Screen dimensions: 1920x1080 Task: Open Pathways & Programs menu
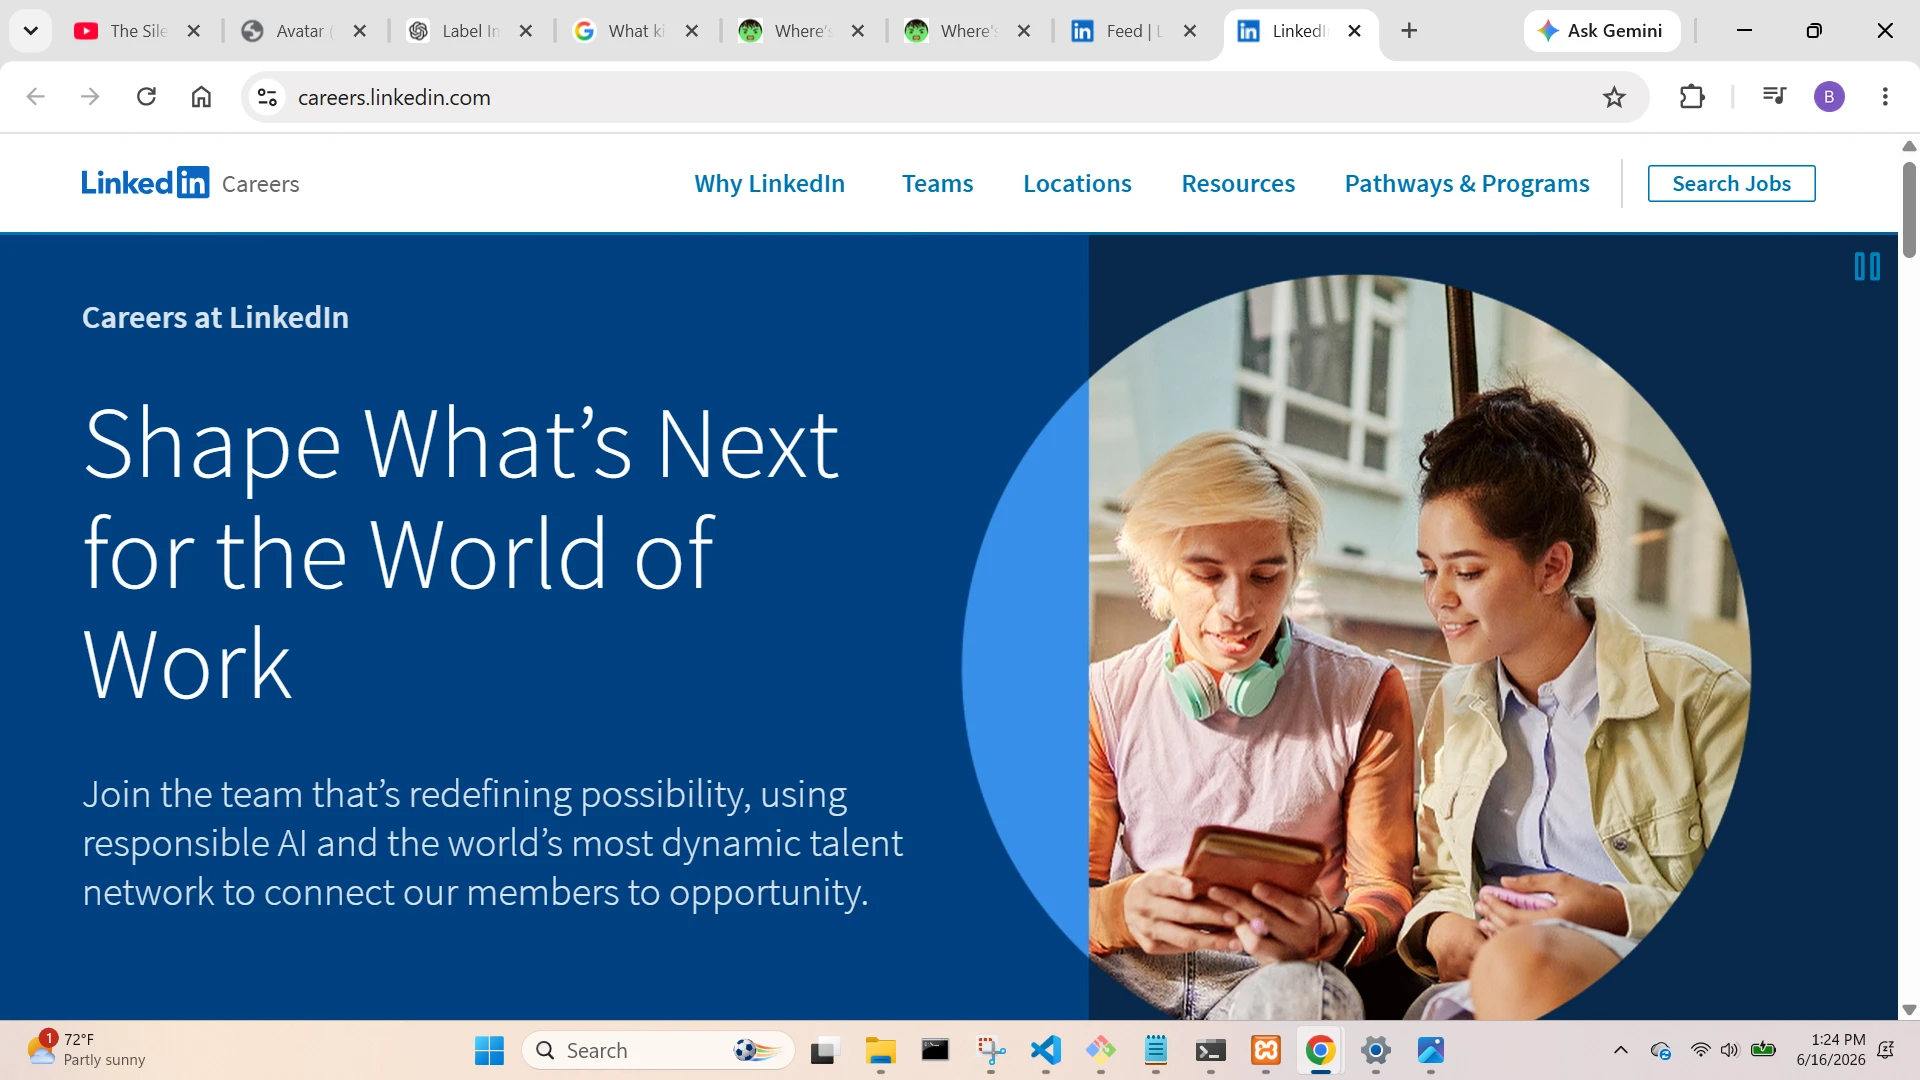1467,183
